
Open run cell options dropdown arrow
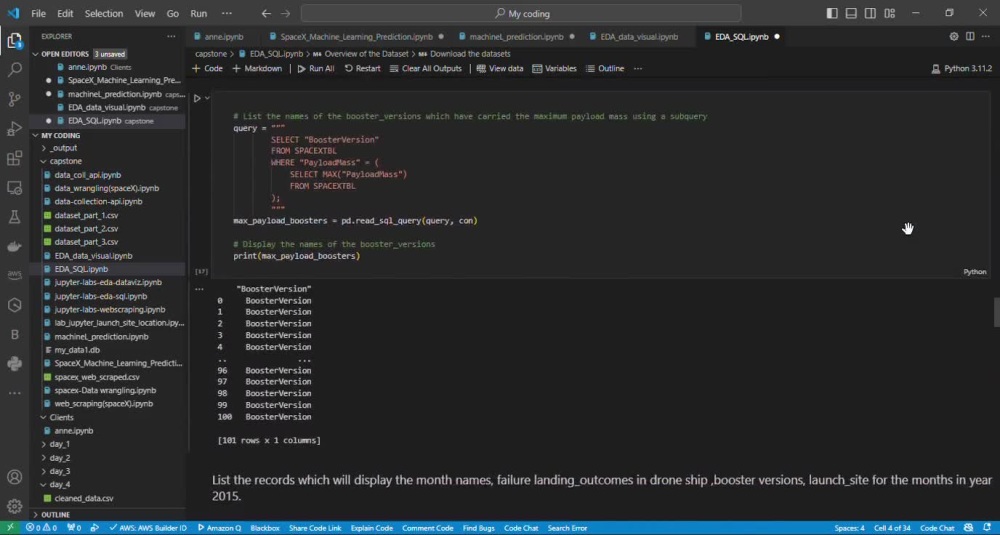(207, 98)
